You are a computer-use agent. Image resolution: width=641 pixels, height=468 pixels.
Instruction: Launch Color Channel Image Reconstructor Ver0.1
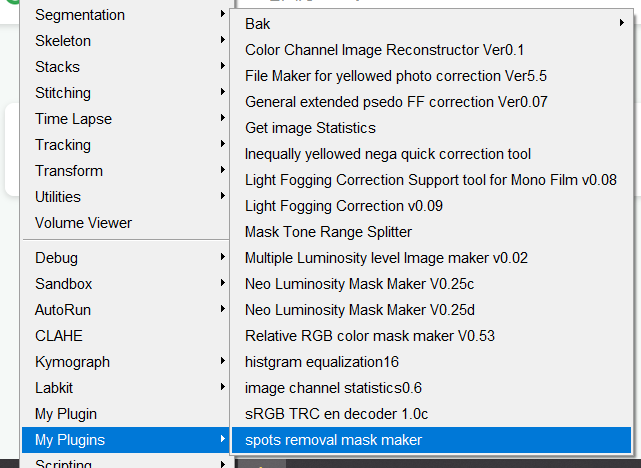(384, 49)
